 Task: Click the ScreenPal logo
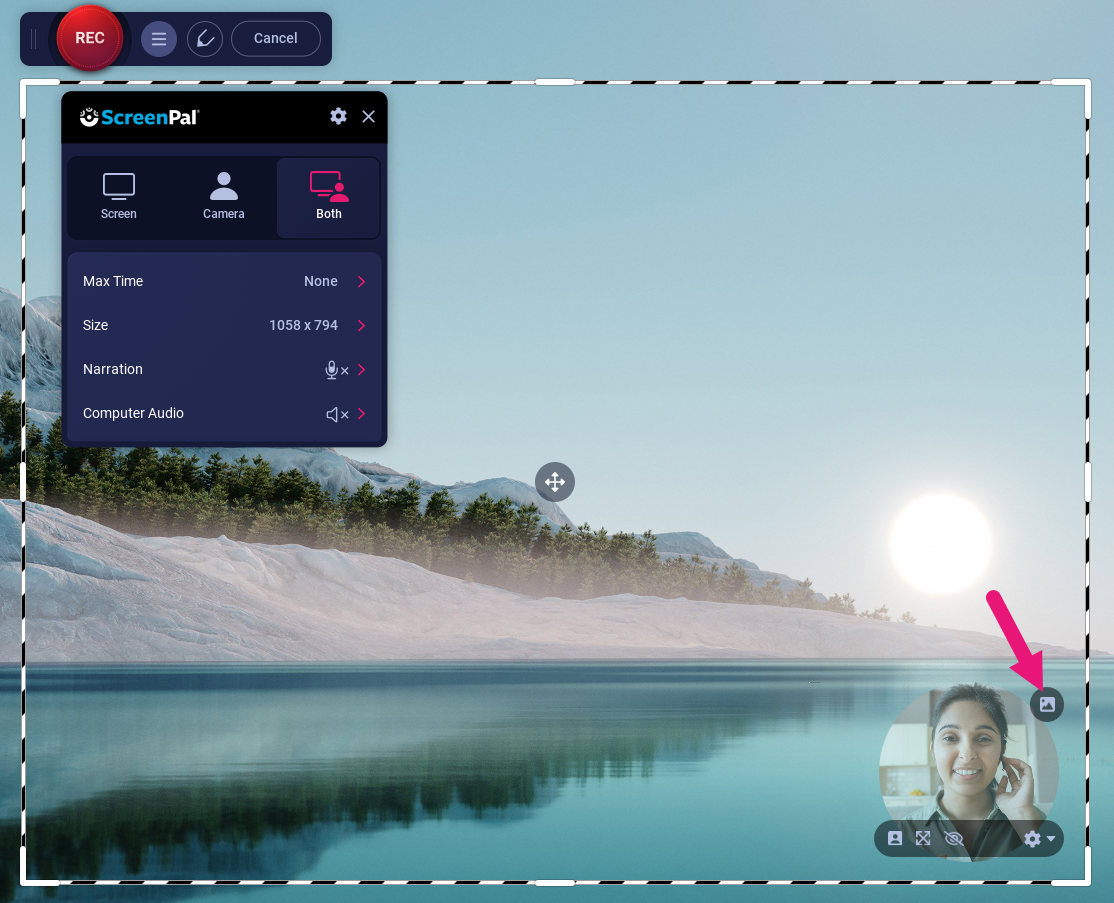(x=139, y=117)
